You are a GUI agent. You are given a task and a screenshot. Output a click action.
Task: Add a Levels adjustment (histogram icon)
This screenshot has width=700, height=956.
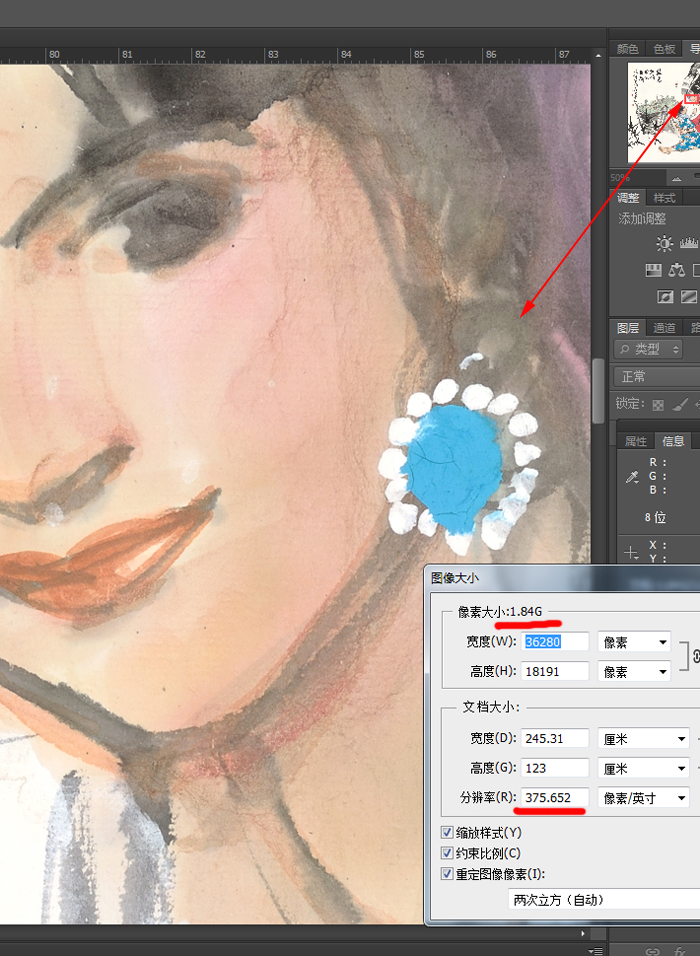690,243
